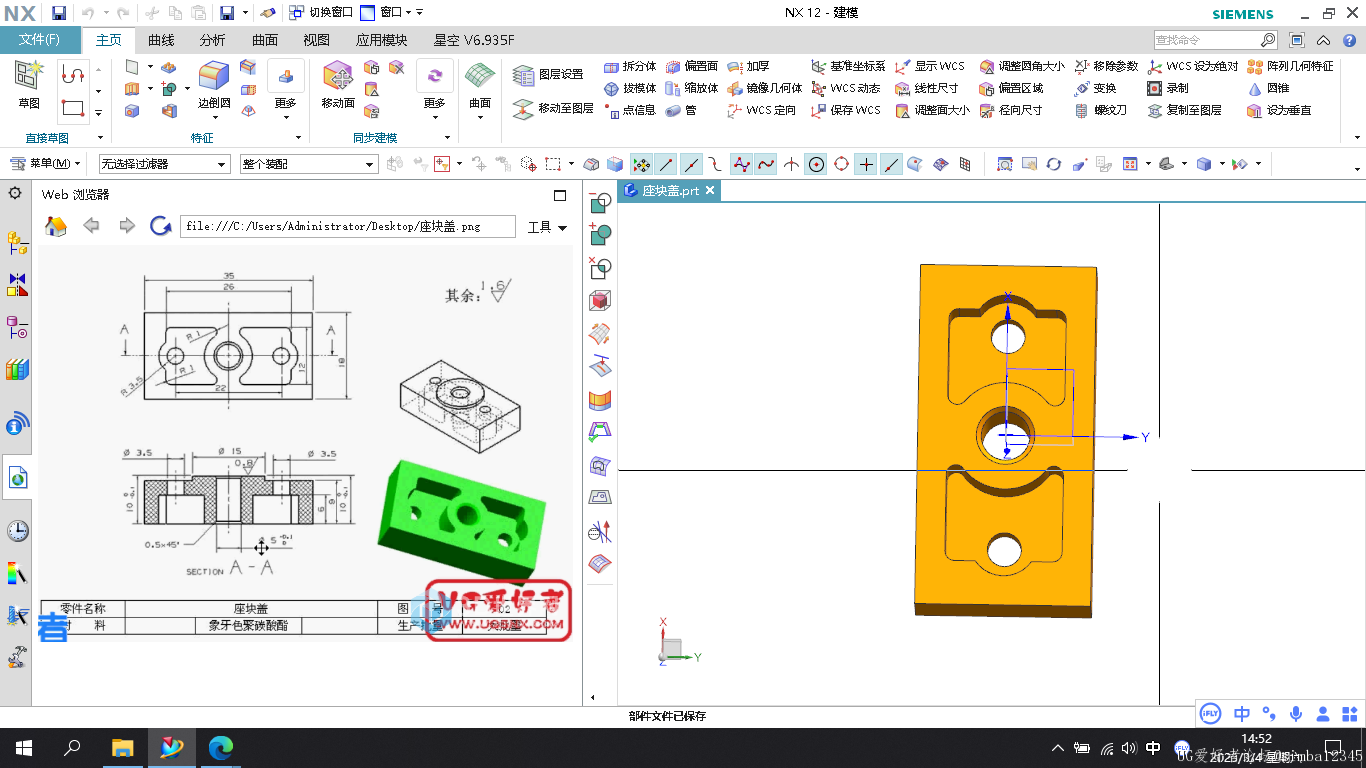
Task: Click 设为垂直 command
Action: [1279, 110]
